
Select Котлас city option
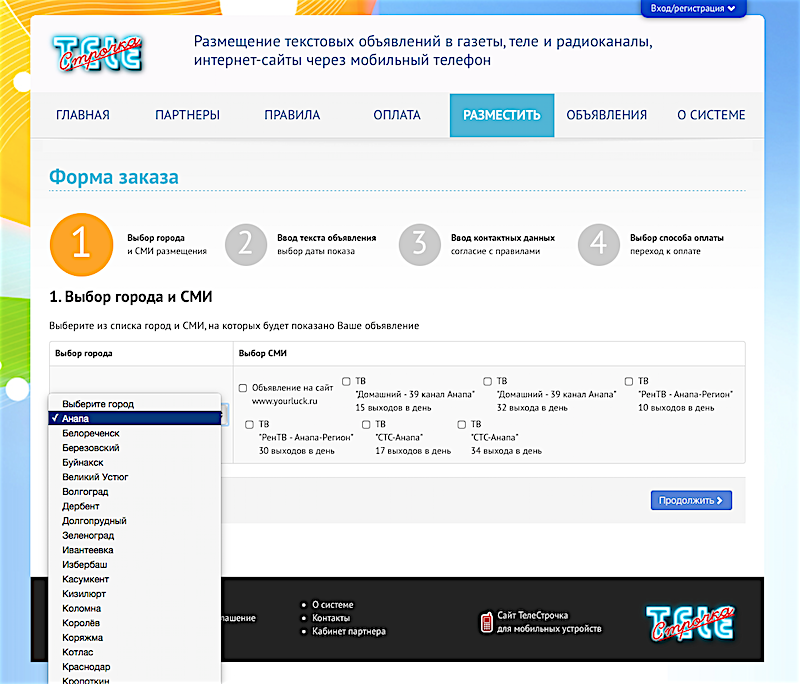click(x=135, y=652)
